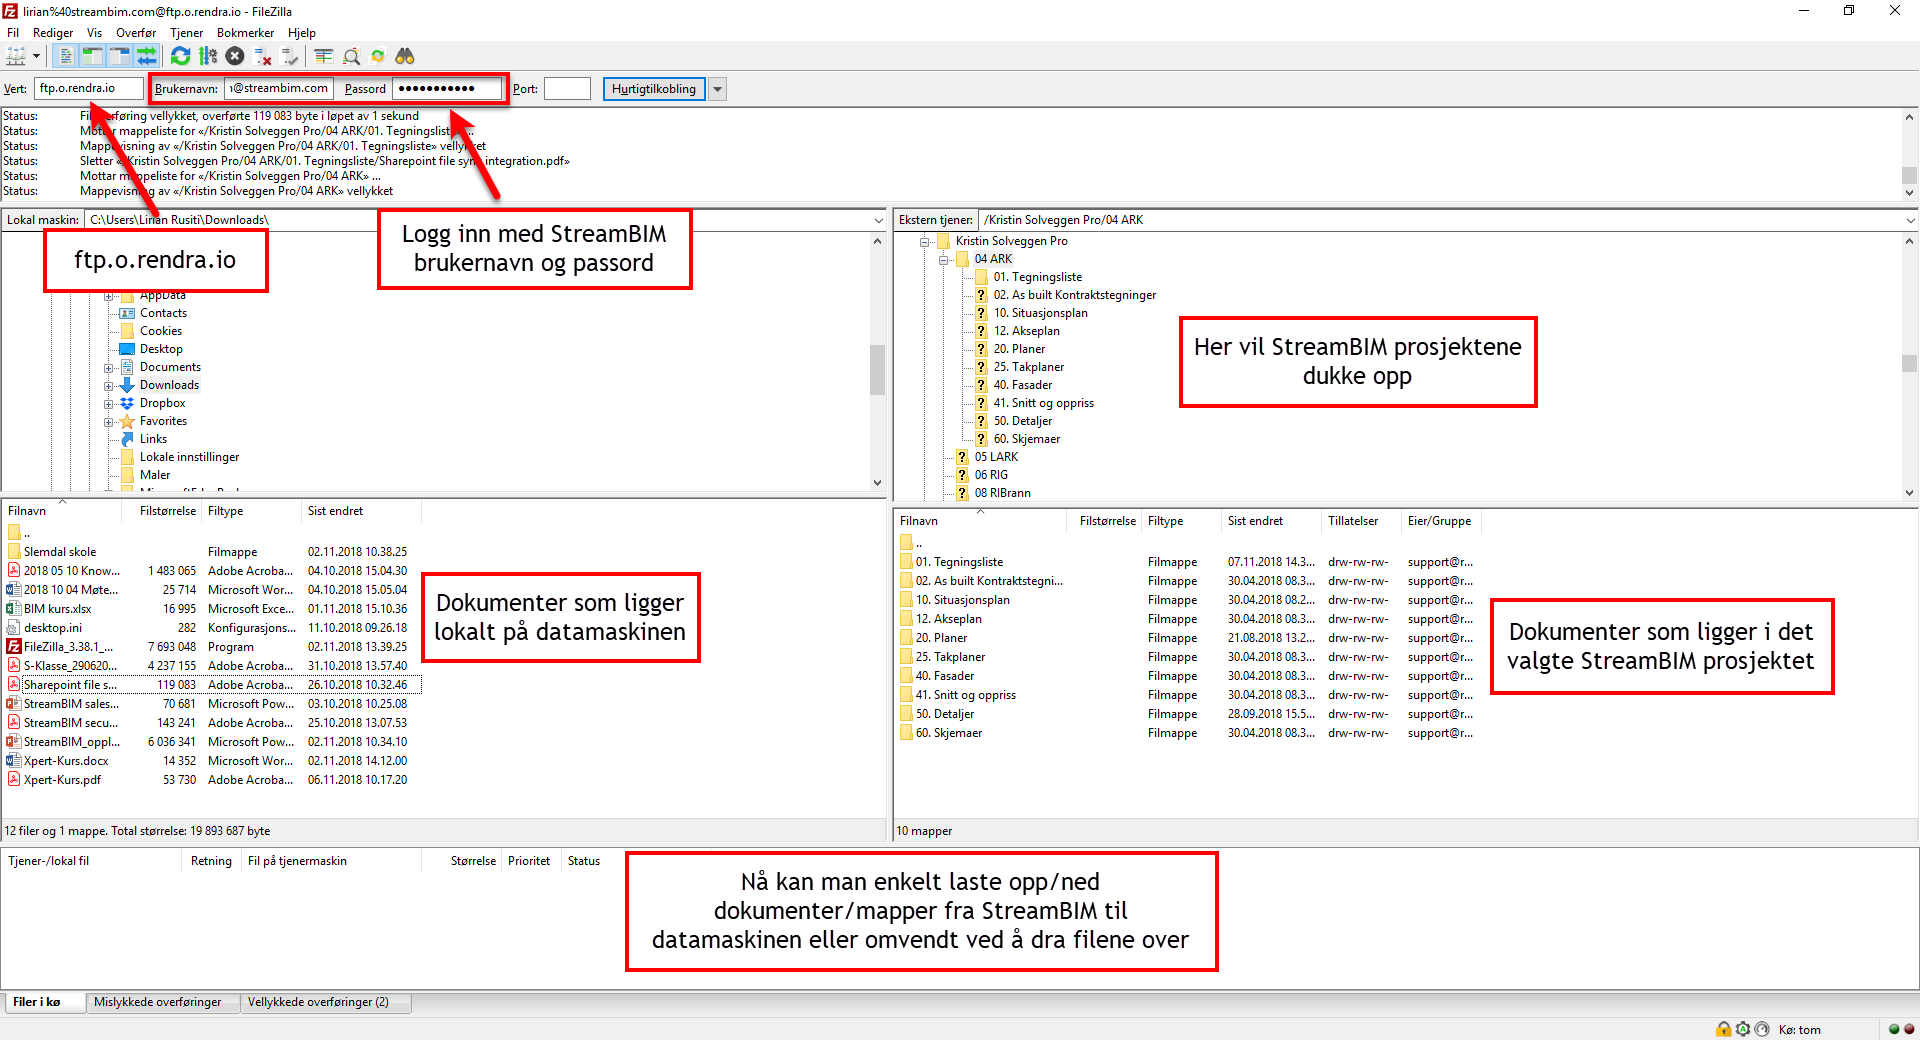Collapse the 04 ARK remote folder
Screen dimensions: 1920x1040
click(943, 260)
